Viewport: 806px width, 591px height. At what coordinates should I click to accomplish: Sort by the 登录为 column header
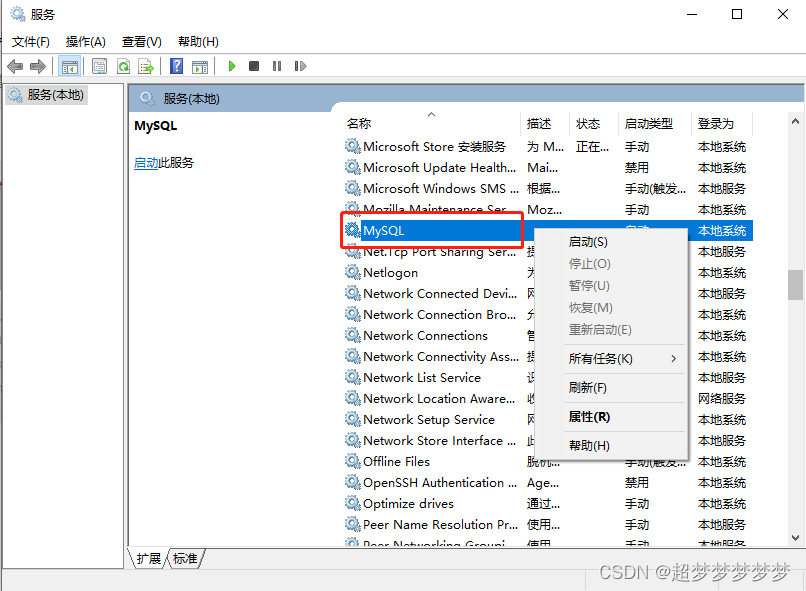click(722, 123)
